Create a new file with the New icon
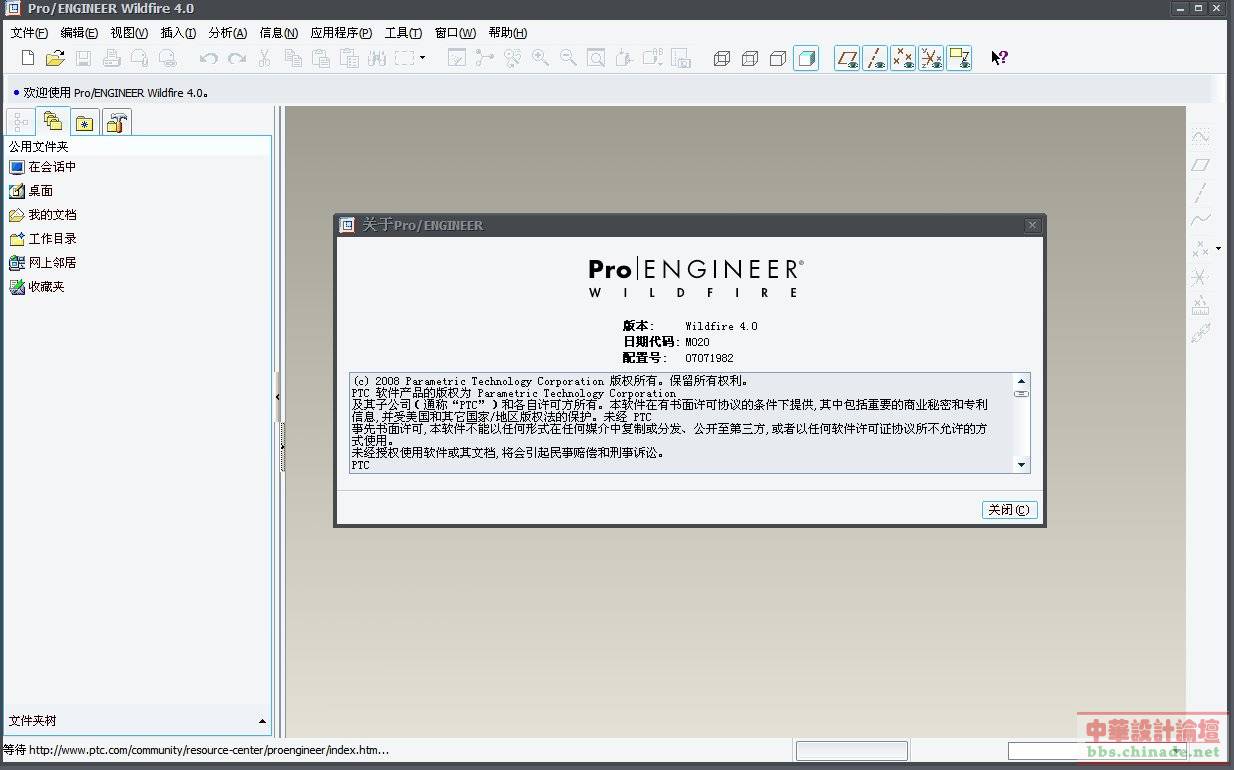1234x770 pixels. [28, 58]
